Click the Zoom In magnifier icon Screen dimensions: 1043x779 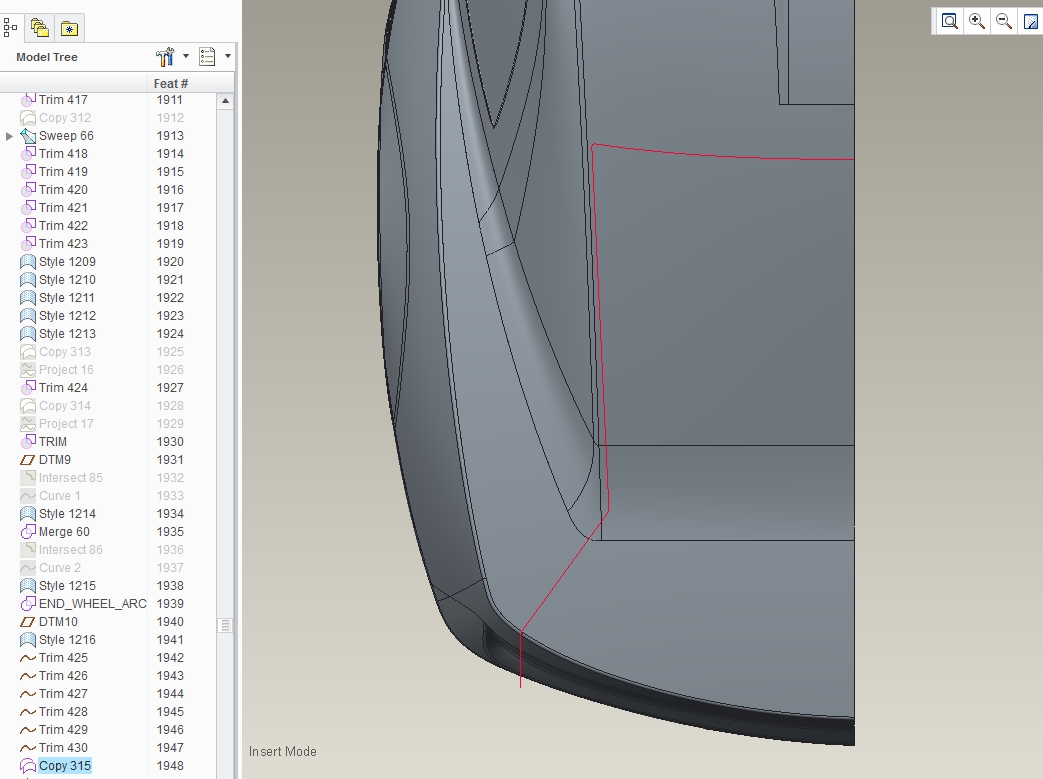tap(976, 21)
